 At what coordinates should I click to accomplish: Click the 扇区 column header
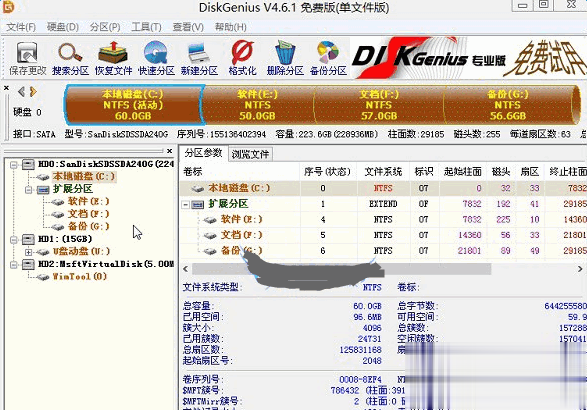coord(530,171)
